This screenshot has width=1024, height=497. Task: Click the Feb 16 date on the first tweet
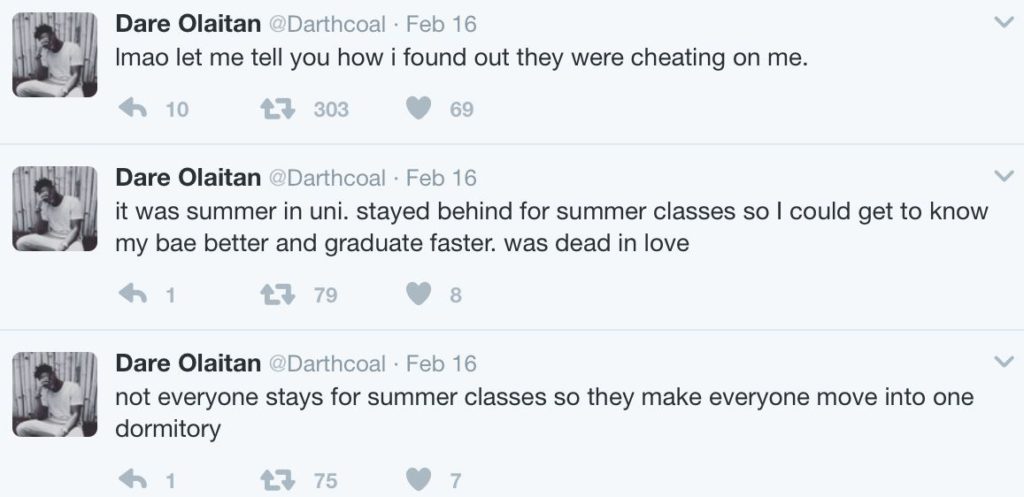[x=441, y=23]
